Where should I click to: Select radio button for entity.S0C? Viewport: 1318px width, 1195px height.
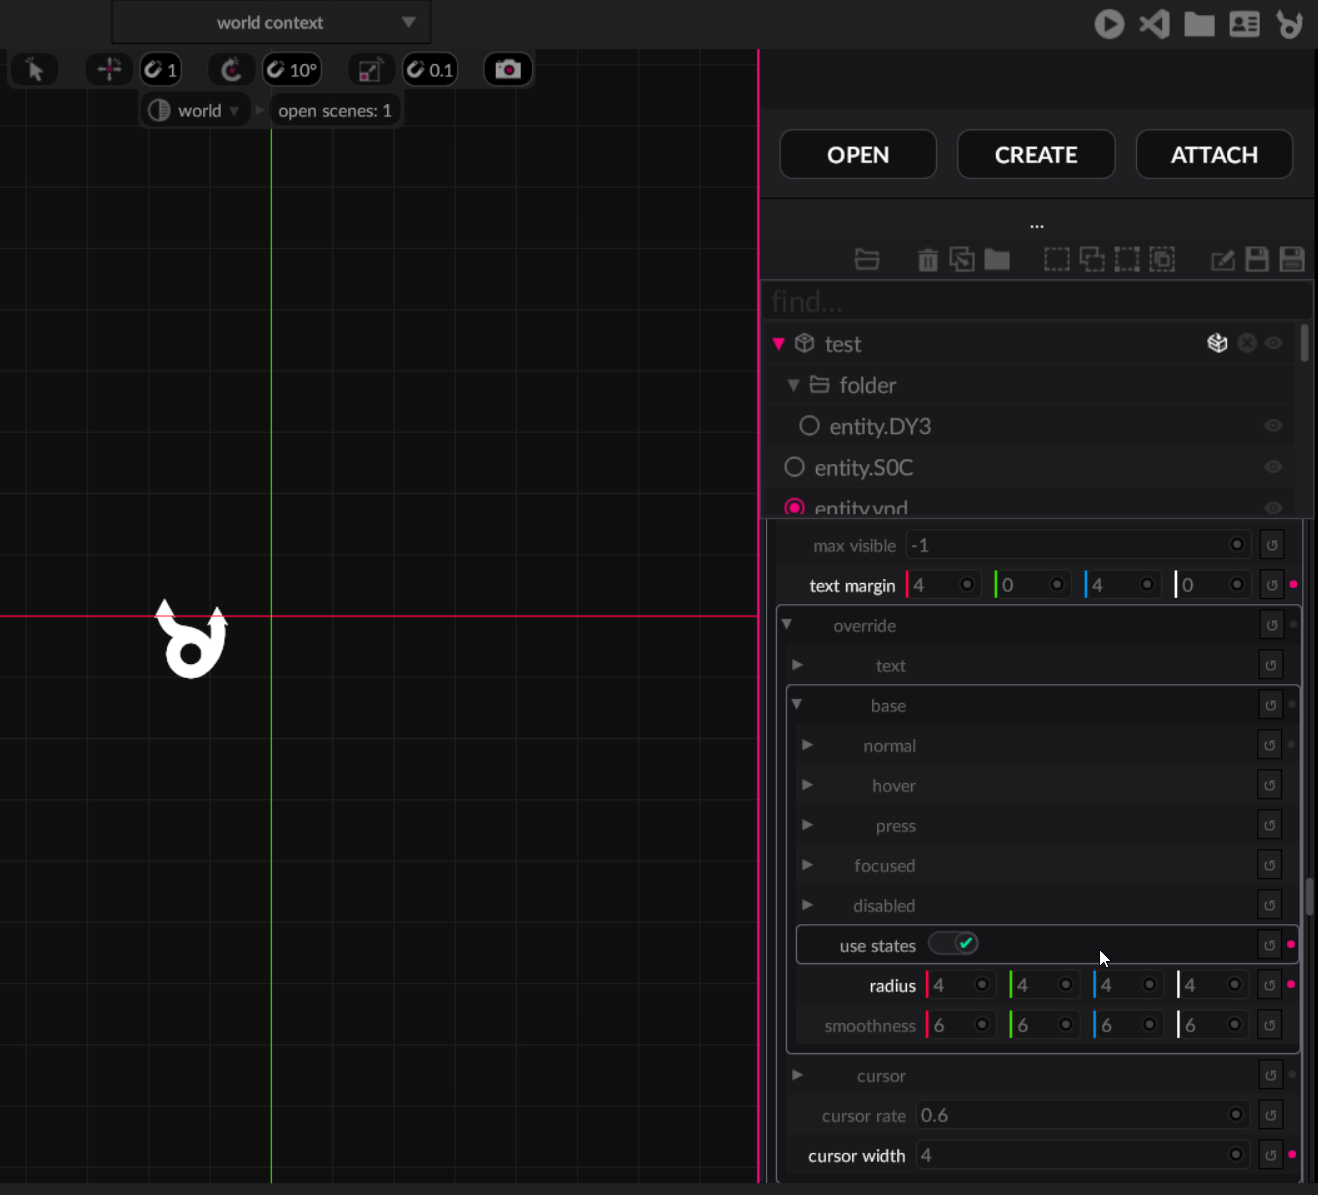[x=794, y=467]
